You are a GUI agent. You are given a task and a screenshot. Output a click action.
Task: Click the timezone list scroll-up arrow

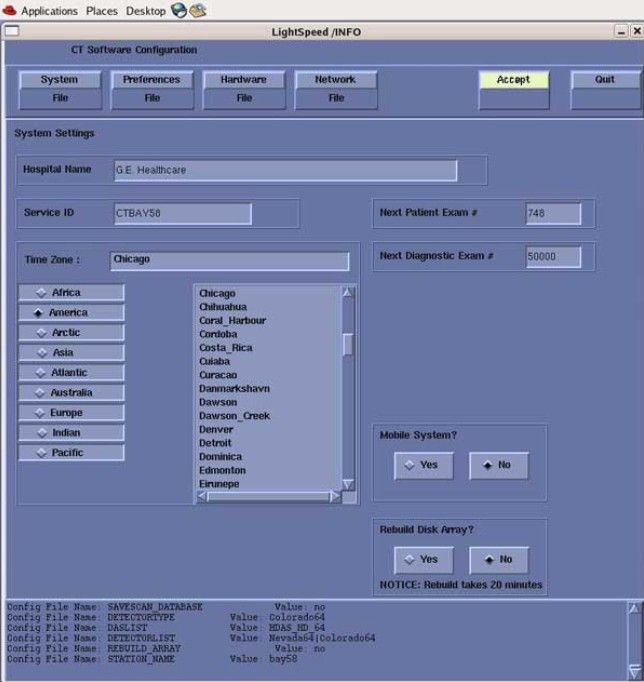click(348, 293)
